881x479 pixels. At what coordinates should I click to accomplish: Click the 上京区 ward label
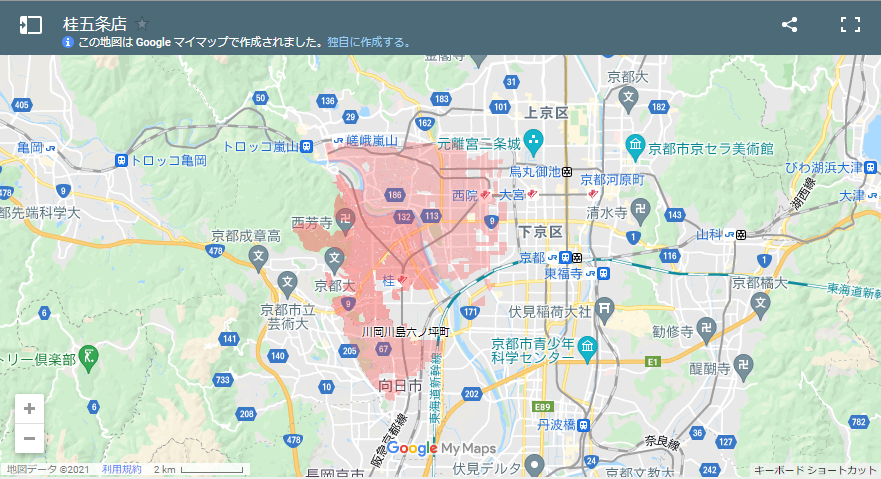tap(546, 113)
